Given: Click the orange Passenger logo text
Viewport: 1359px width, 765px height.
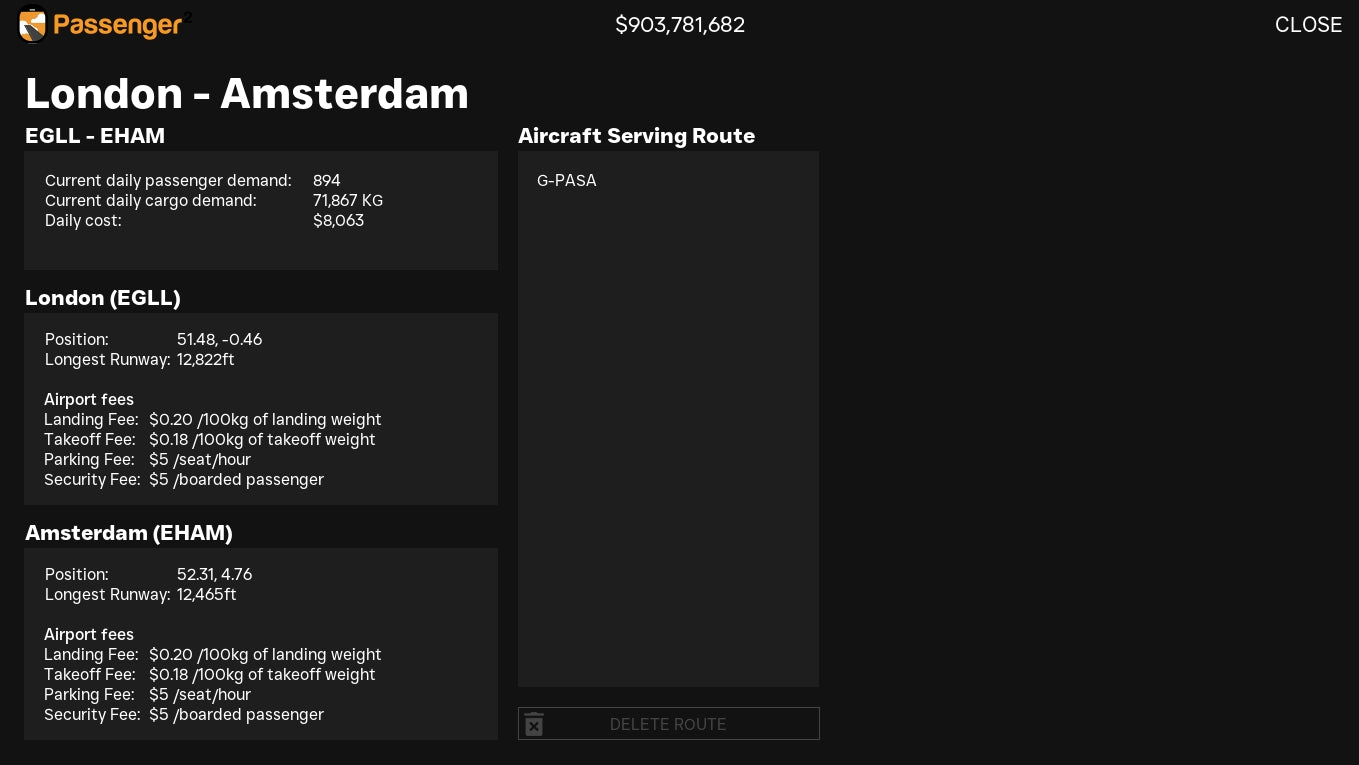Looking at the screenshot, I should click(117, 25).
